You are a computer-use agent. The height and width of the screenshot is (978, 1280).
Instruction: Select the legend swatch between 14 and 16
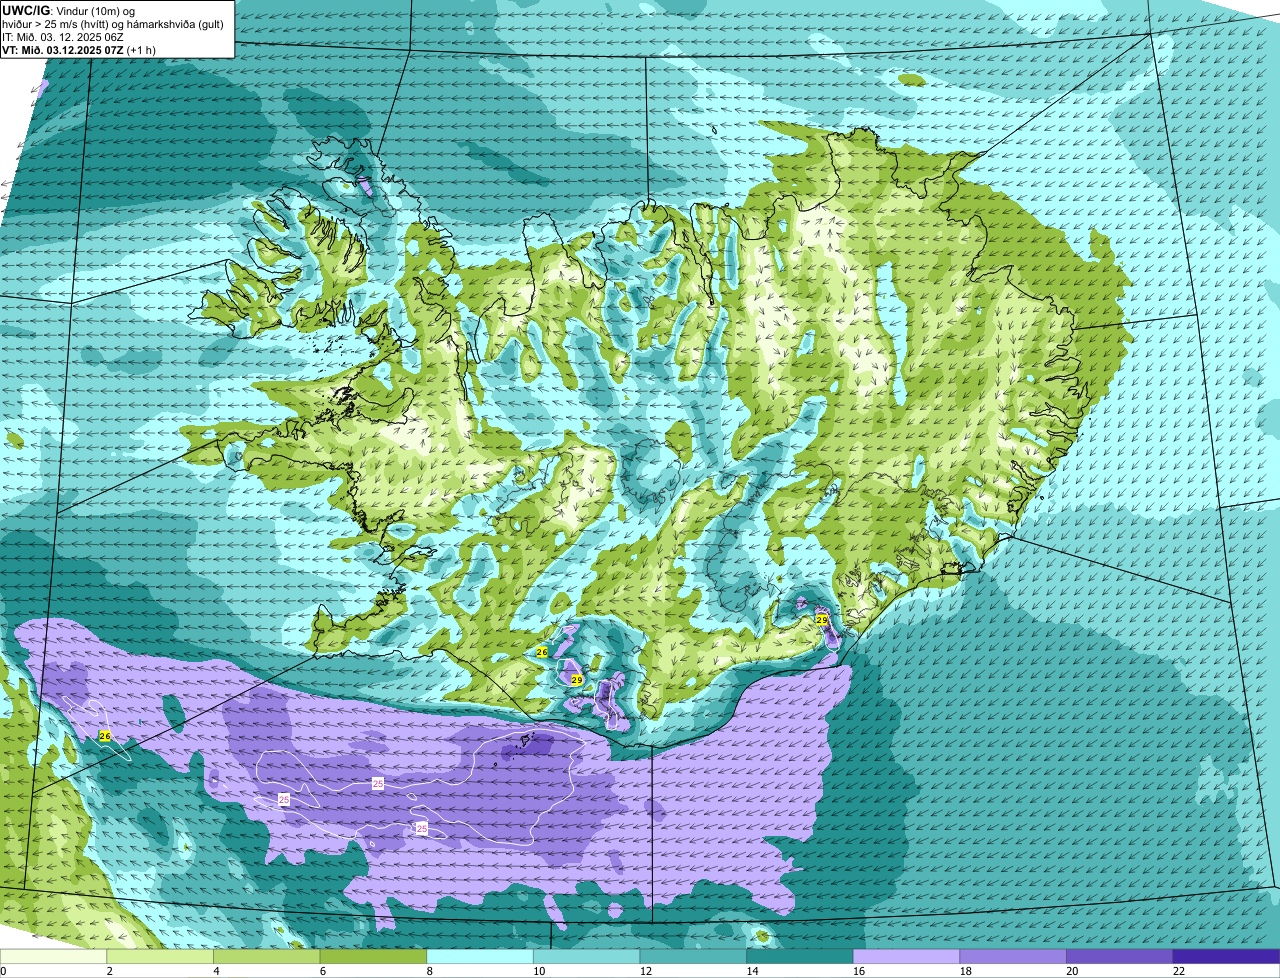click(800, 956)
